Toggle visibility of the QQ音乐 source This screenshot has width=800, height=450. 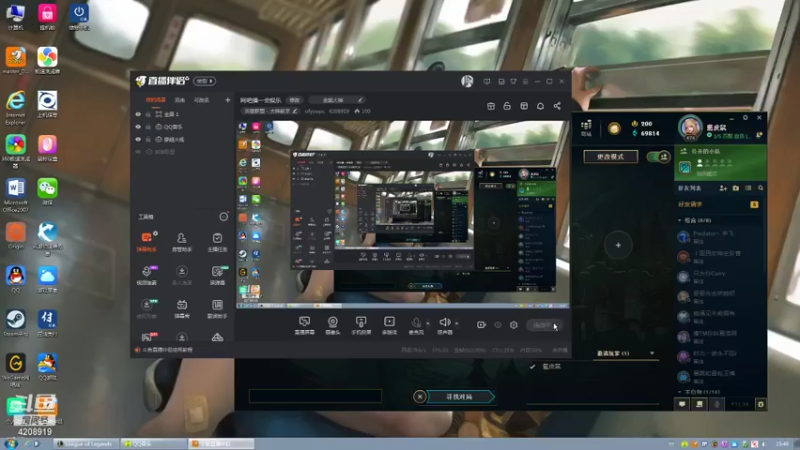138,127
